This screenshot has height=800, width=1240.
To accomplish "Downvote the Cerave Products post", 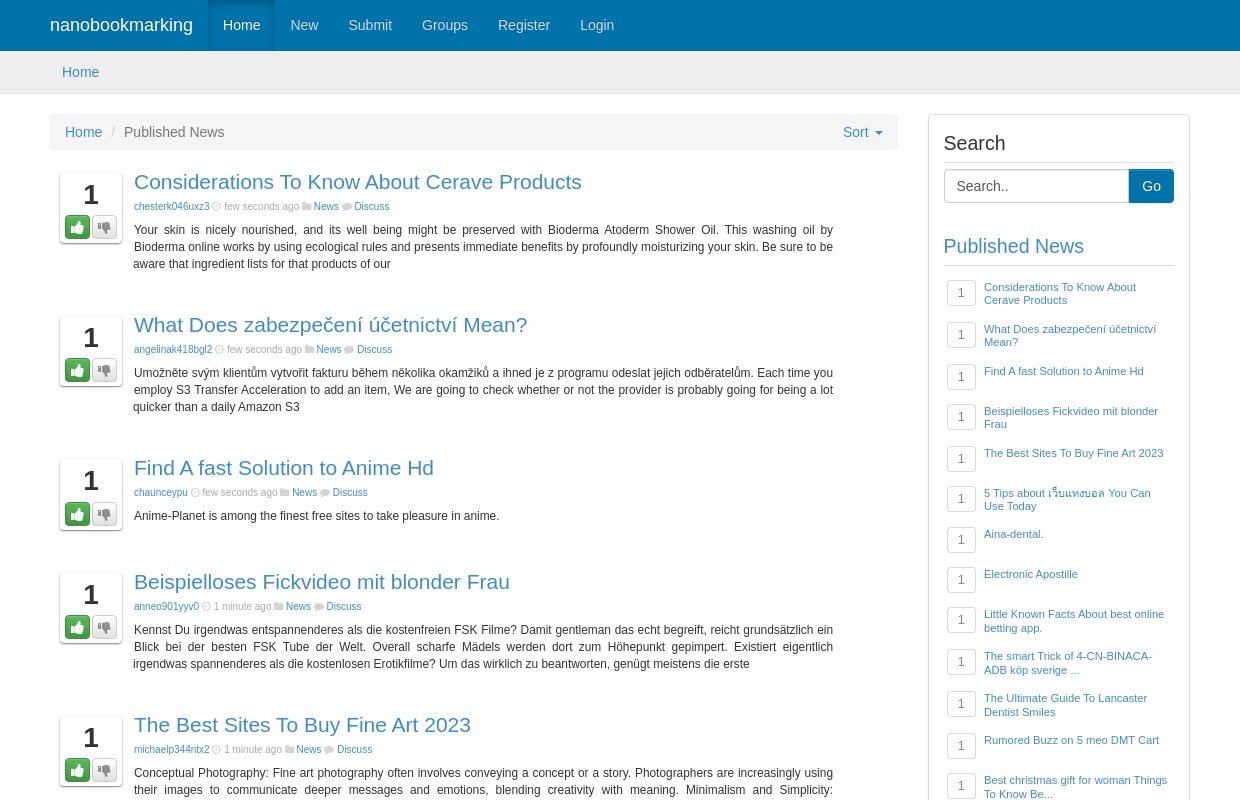I will coord(104,227).
